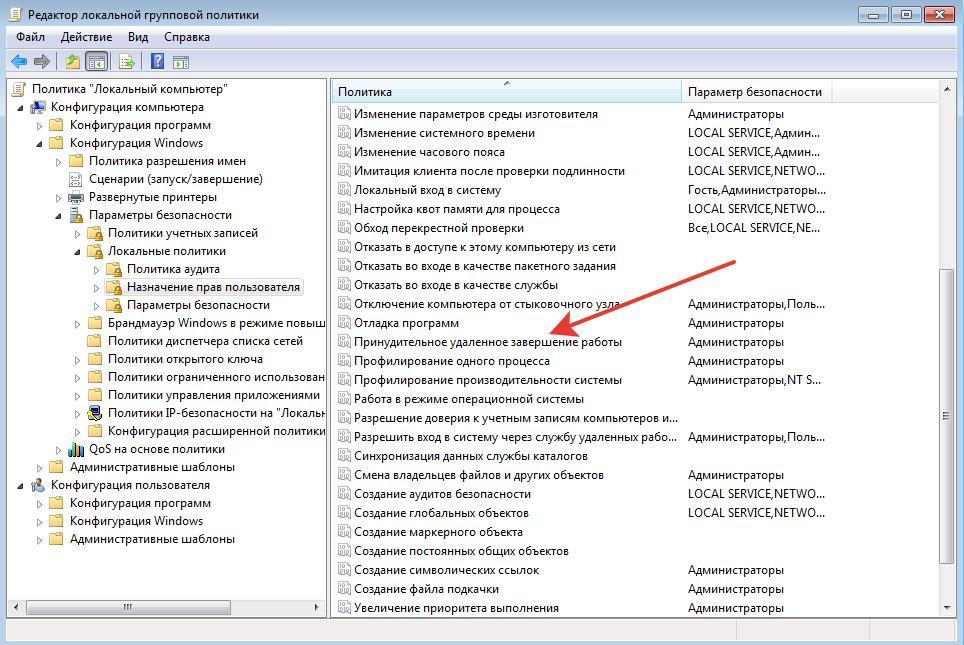
Task: Click the user icon of 'Конфигурация пользователя'
Action: pos(38,485)
